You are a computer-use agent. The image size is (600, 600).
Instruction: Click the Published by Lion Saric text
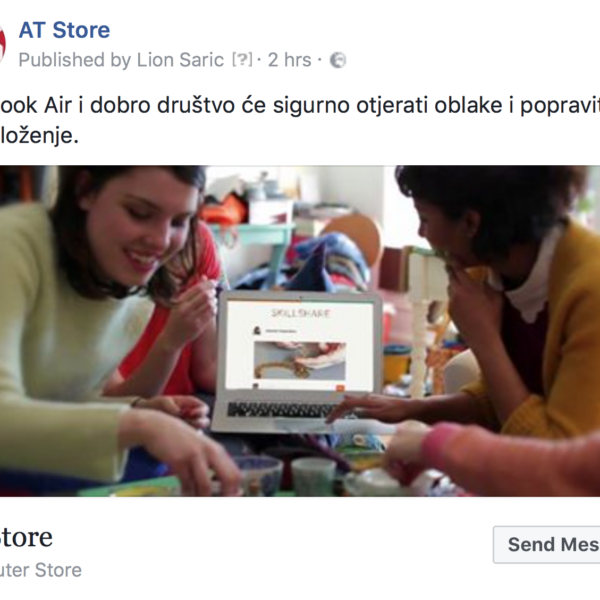[121, 60]
